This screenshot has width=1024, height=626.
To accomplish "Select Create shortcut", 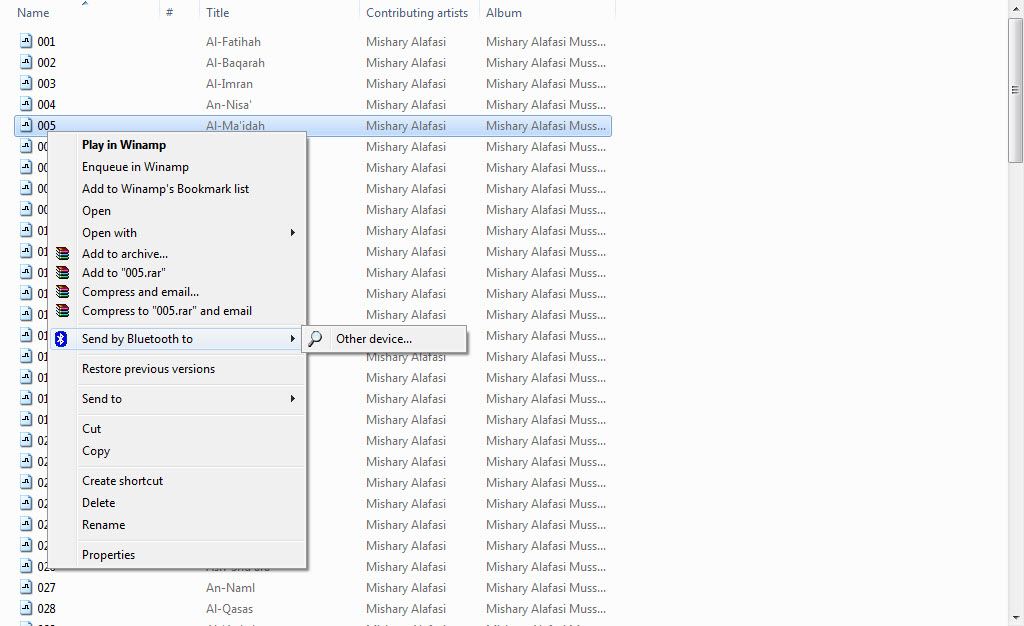I will point(122,480).
